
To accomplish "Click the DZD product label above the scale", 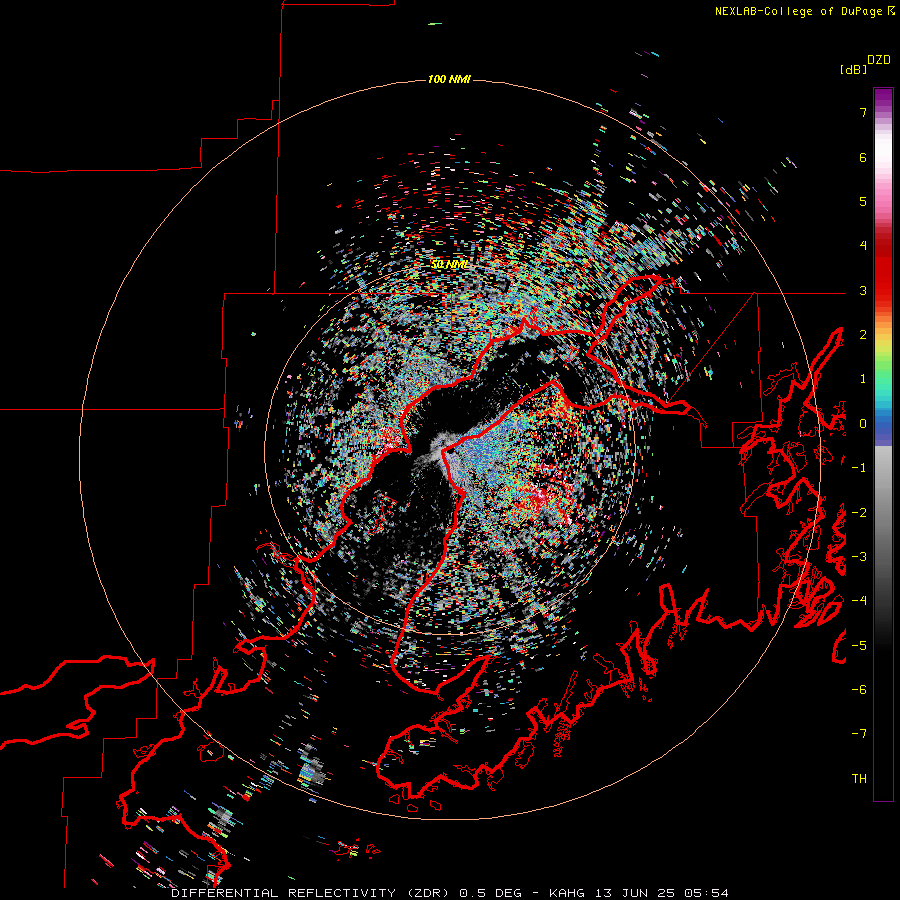I will tap(878, 60).
